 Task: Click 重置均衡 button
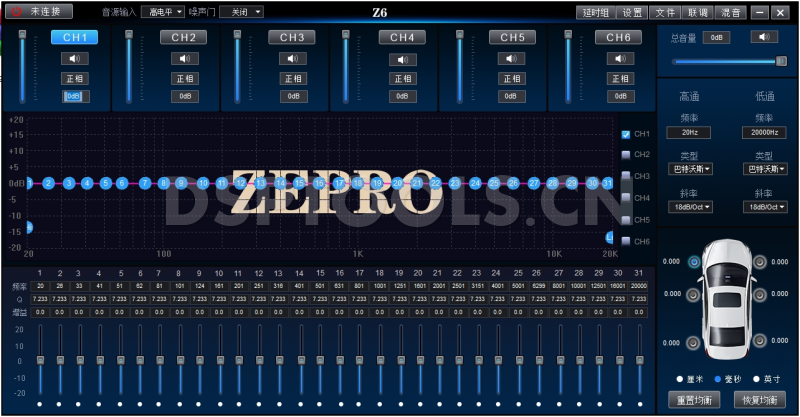click(694, 400)
